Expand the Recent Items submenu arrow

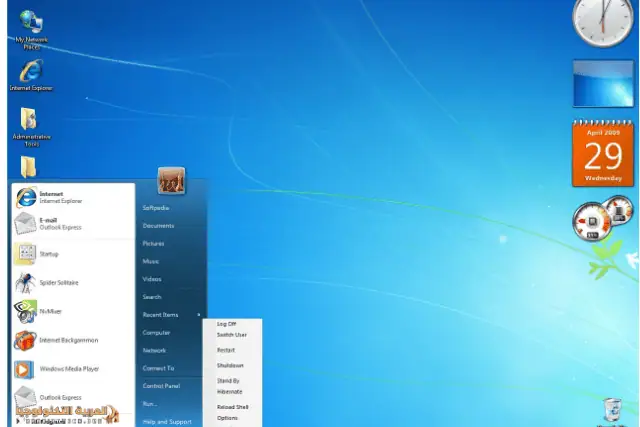[x=199, y=315]
